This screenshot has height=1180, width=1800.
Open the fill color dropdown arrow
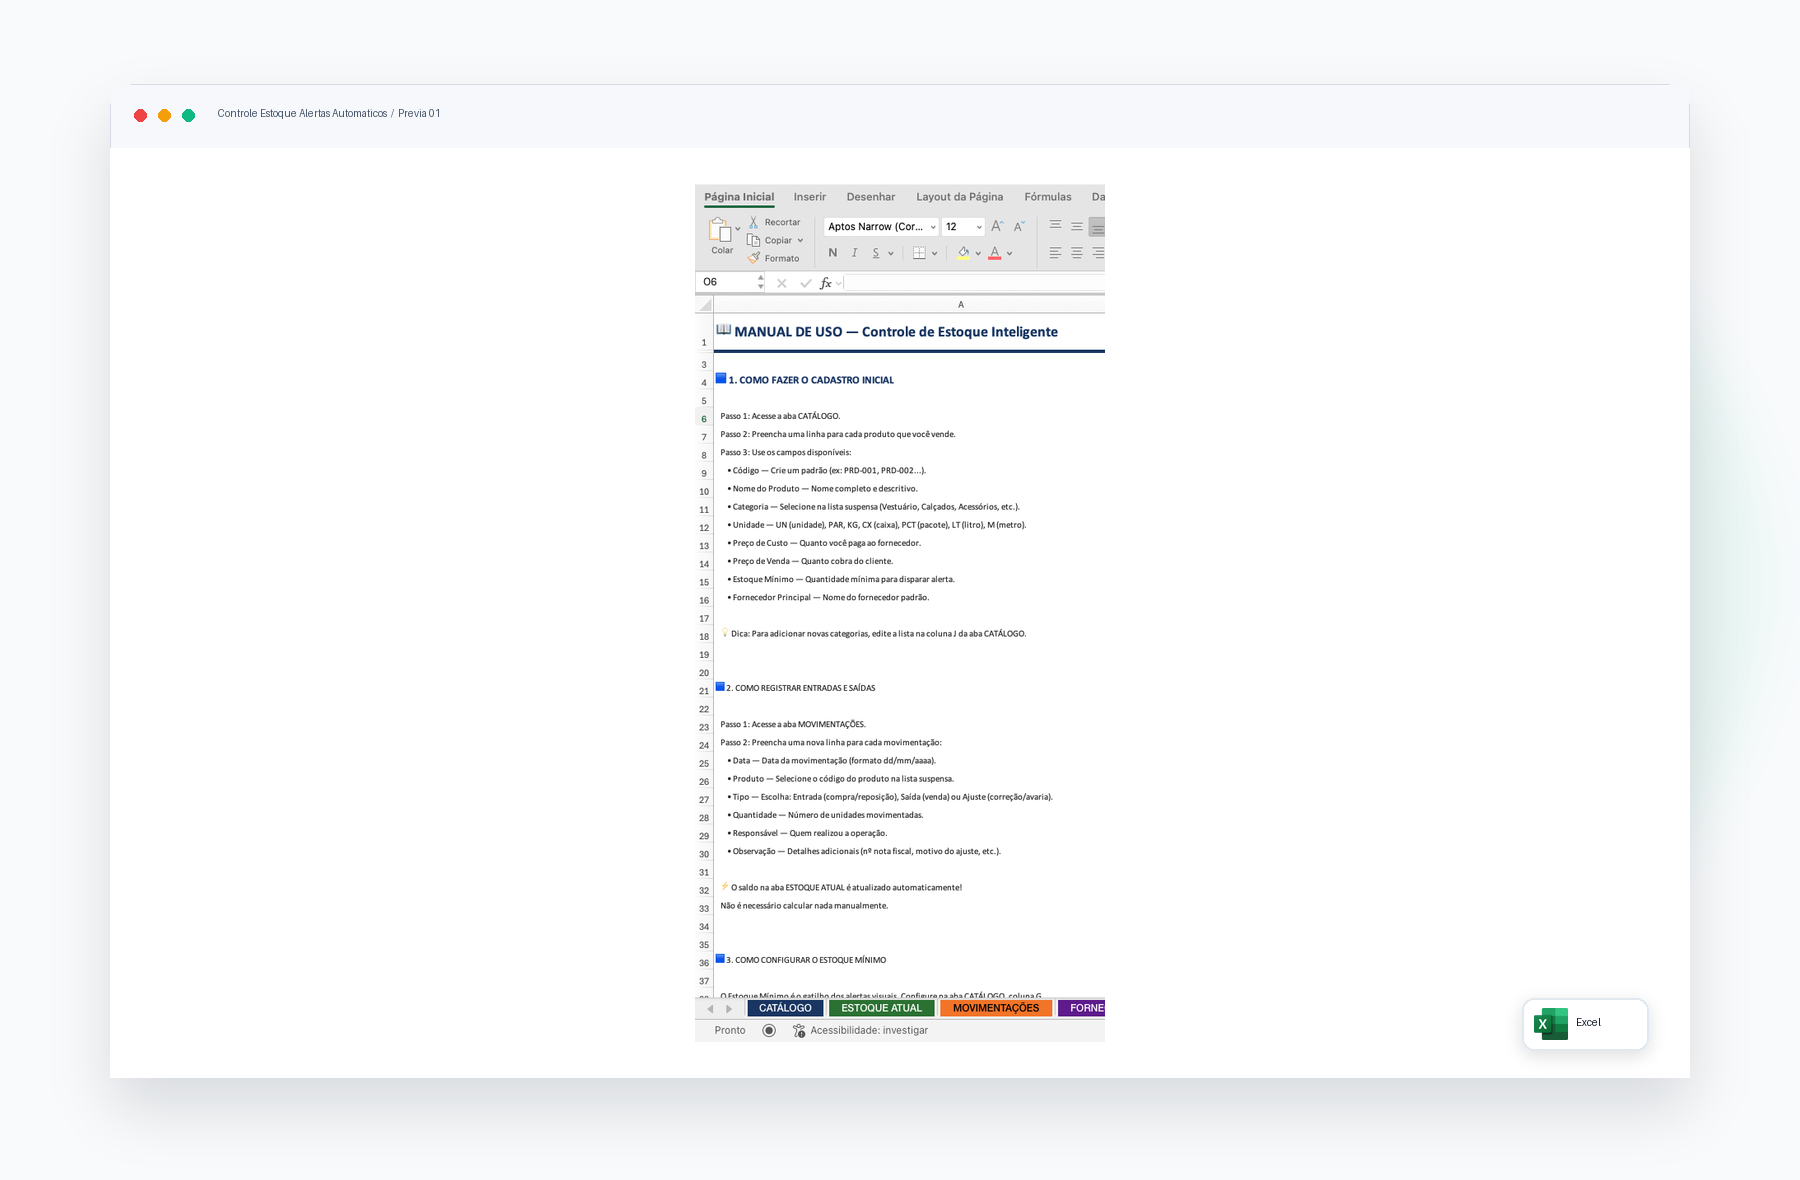point(978,253)
